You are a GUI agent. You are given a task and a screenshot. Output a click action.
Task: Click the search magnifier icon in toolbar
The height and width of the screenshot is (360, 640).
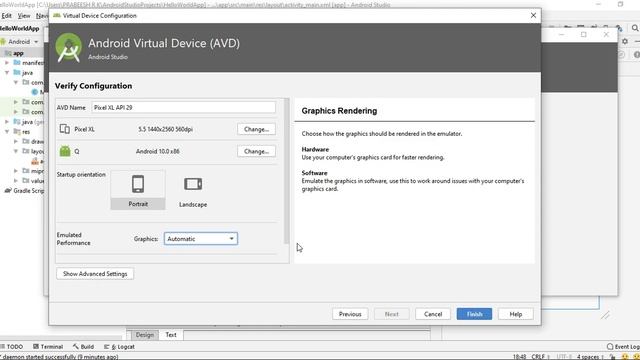click(635, 28)
